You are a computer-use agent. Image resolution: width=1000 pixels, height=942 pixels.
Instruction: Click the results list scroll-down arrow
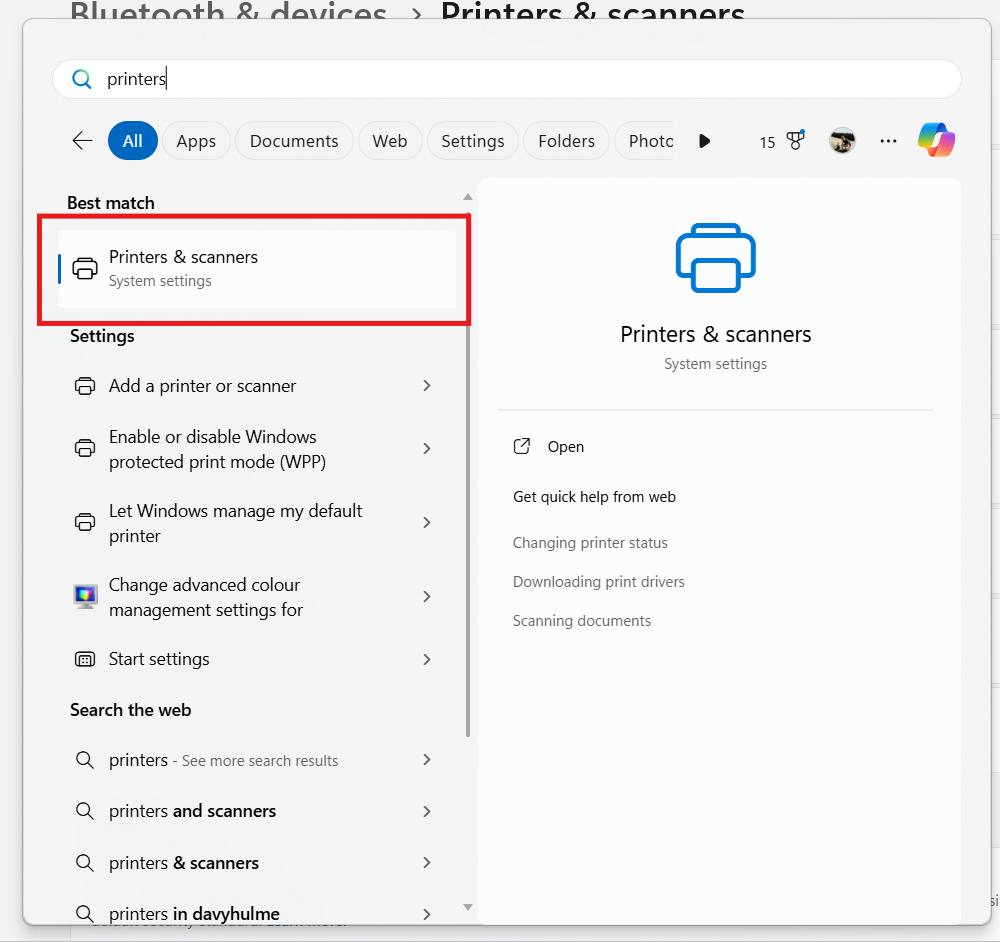[467, 907]
